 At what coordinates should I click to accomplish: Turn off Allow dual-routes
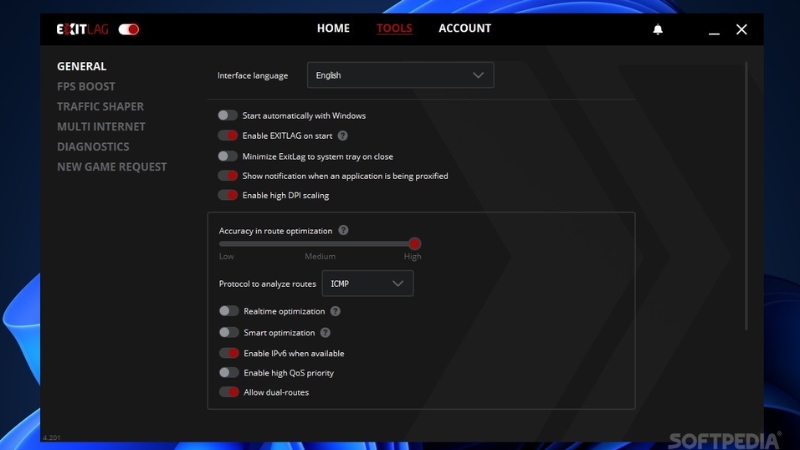(229, 392)
